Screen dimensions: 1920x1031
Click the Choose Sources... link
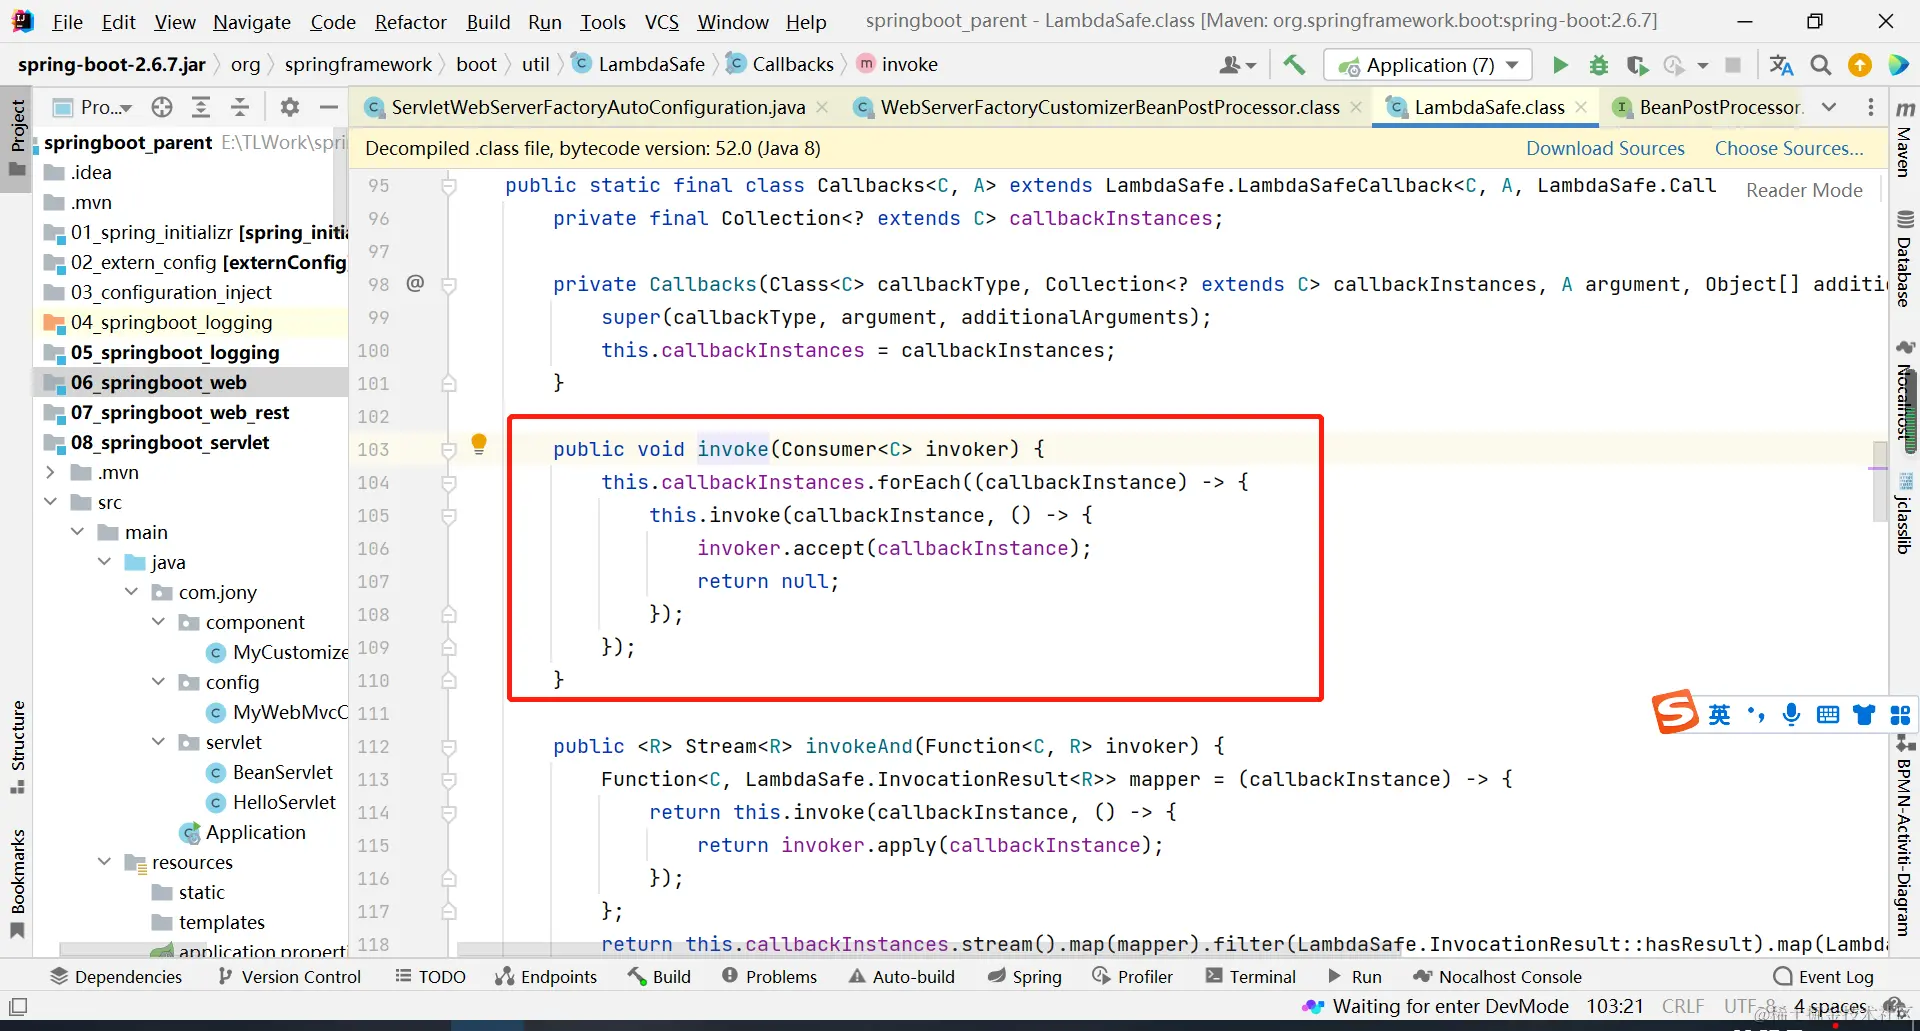(x=1789, y=148)
